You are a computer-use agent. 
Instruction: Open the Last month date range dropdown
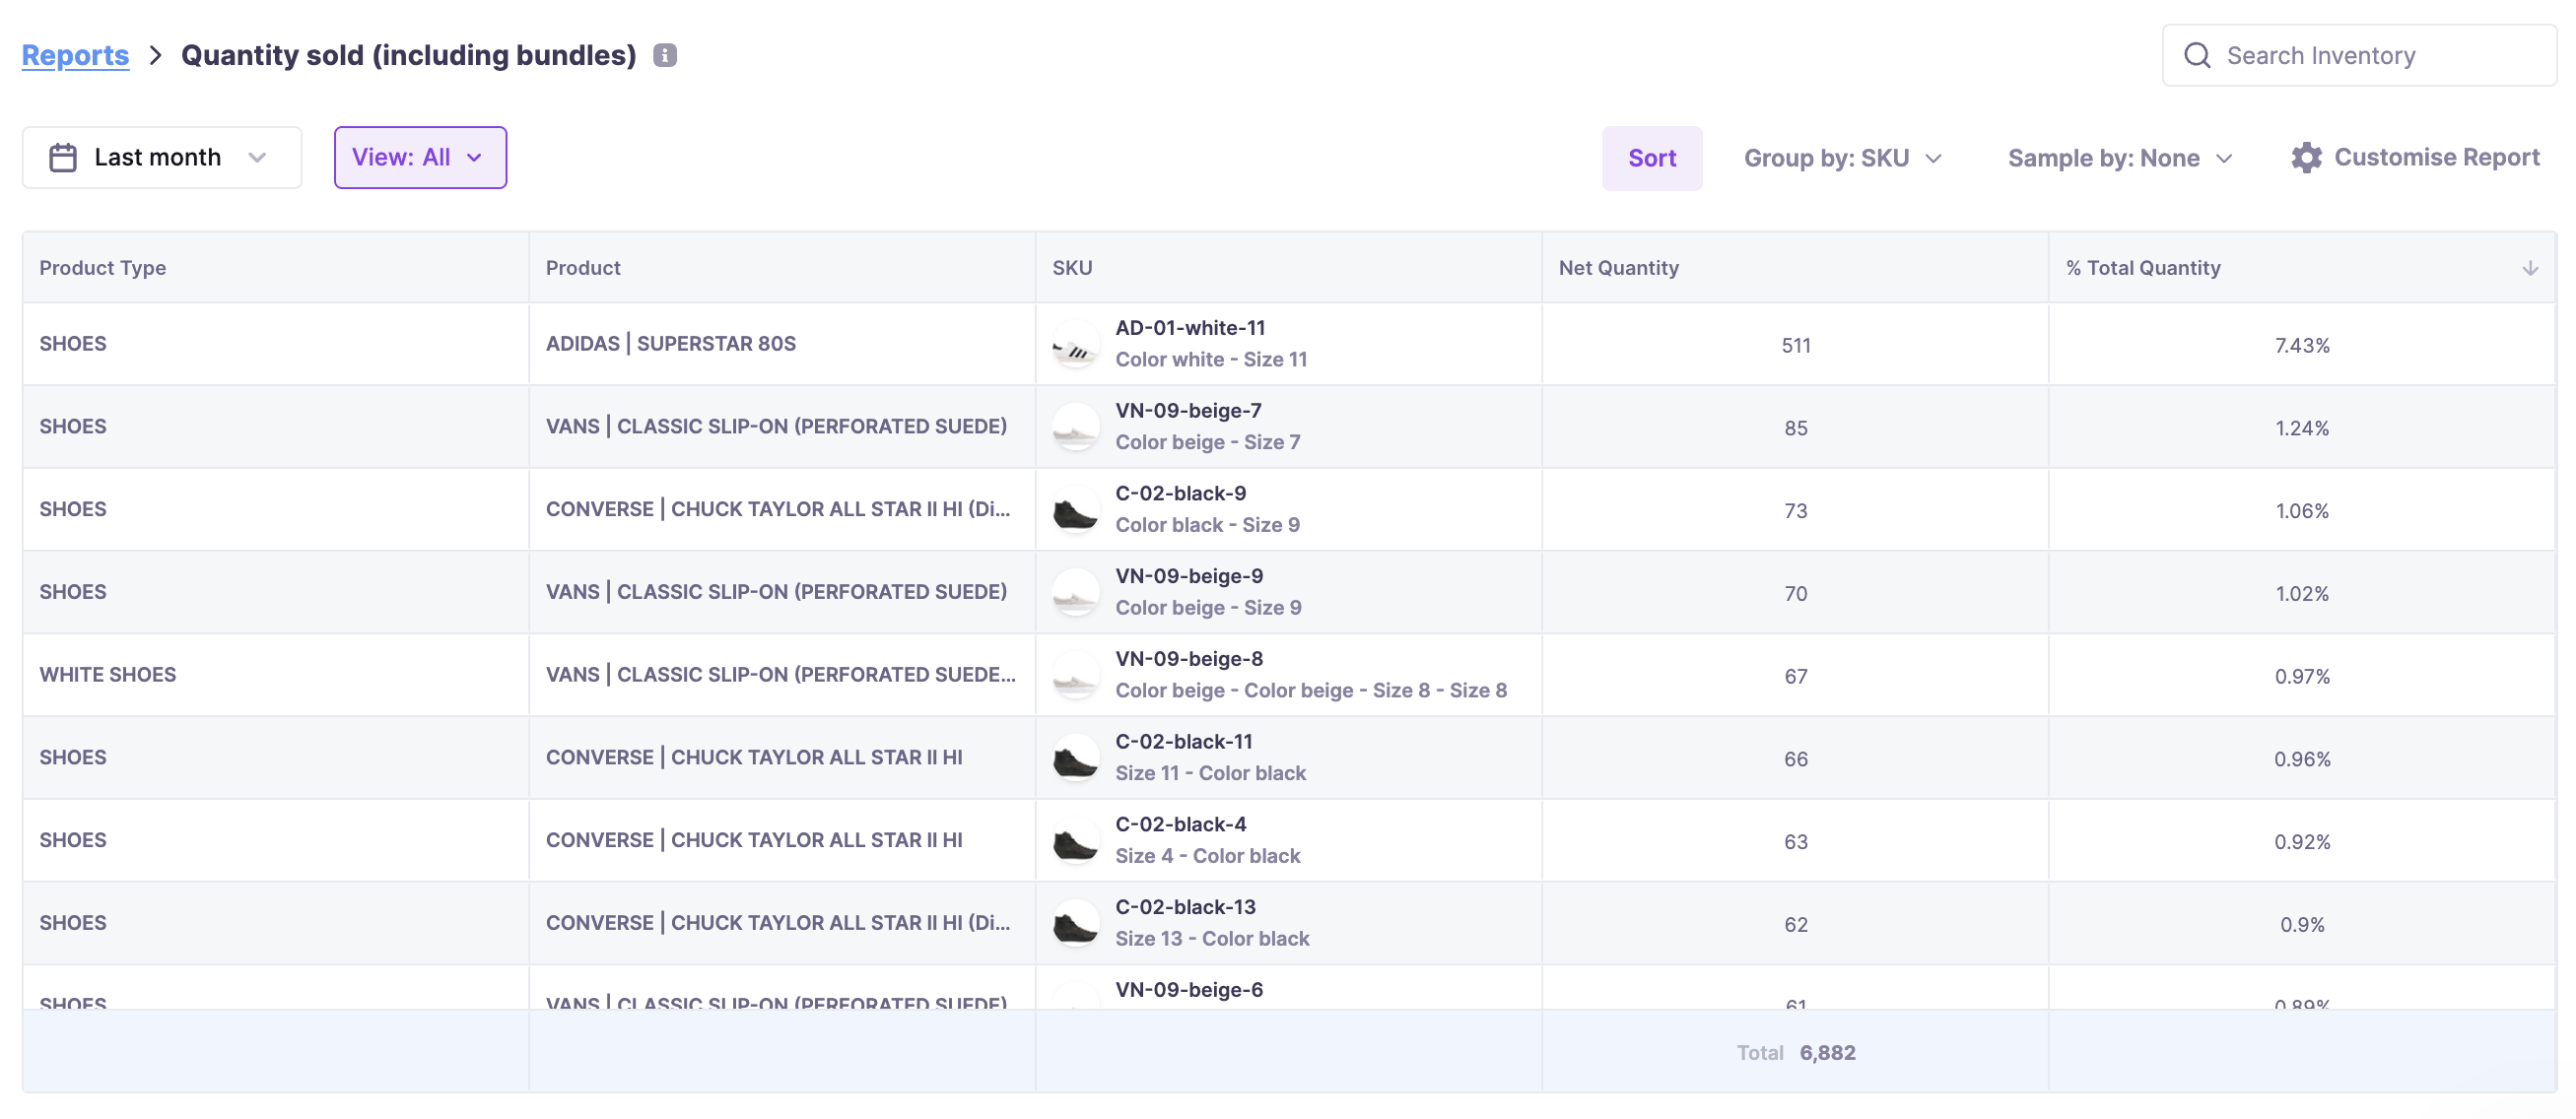[162, 157]
